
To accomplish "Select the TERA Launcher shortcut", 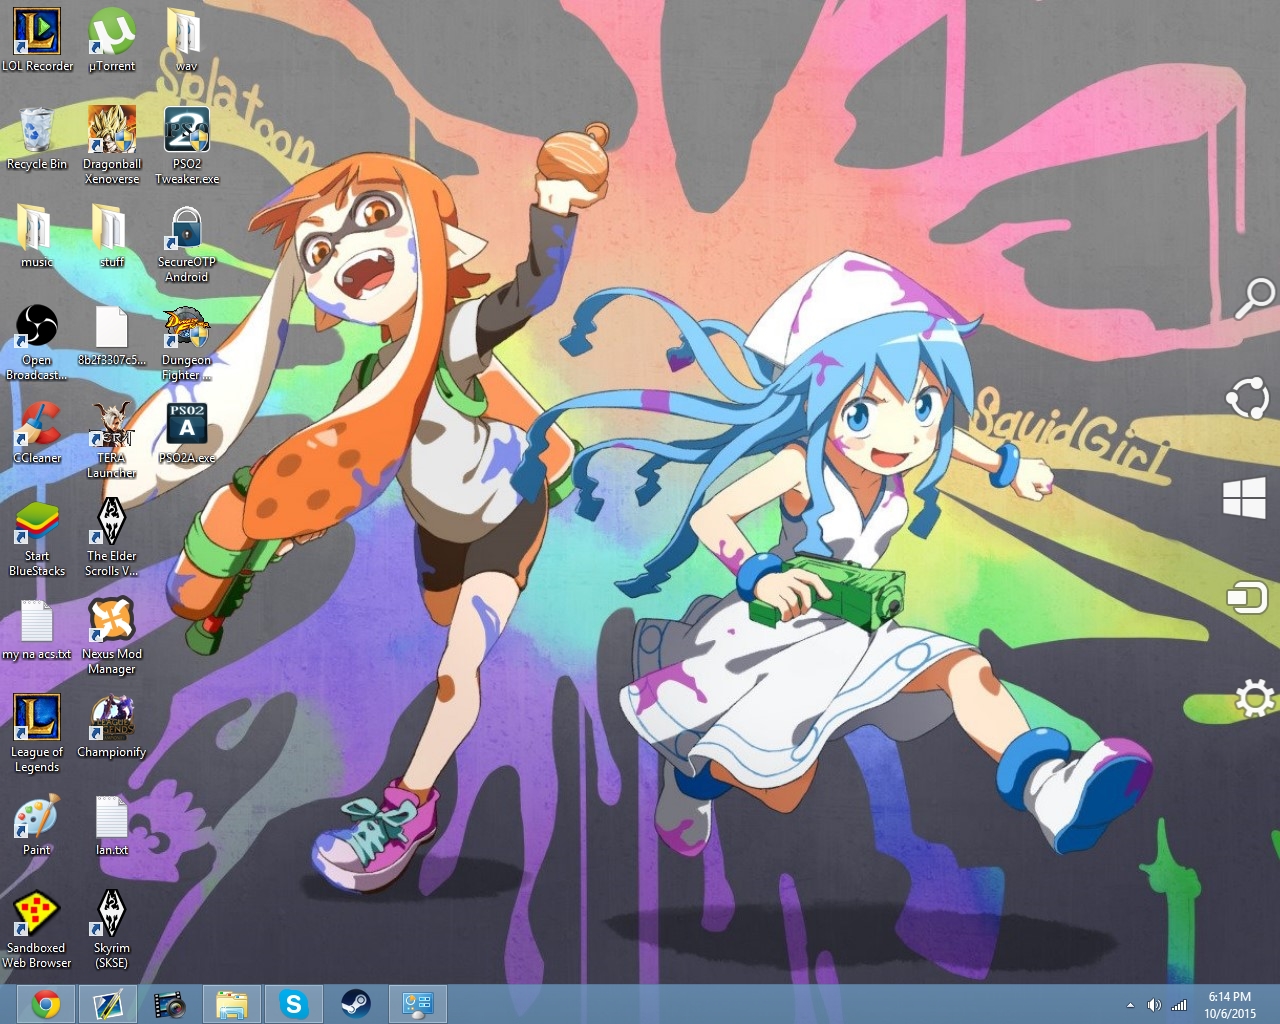I will point(112,439).
